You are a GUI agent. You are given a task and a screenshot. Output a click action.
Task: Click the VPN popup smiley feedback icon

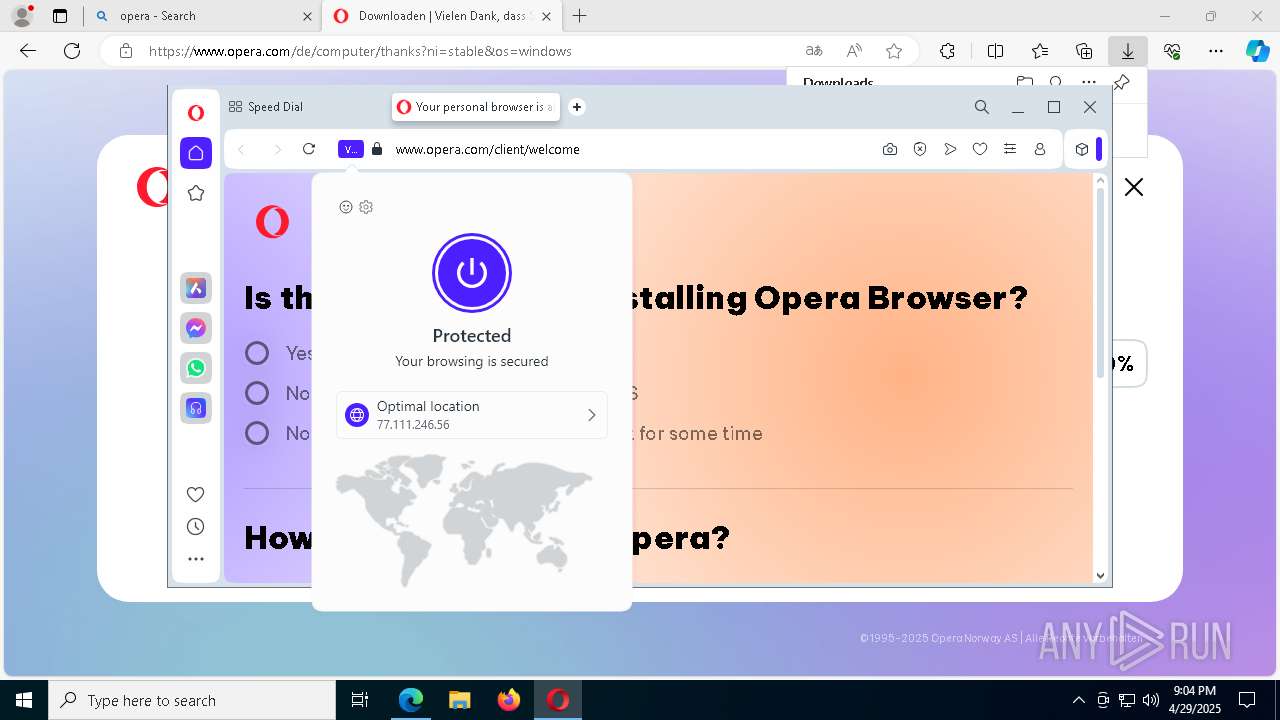[346, 207]
